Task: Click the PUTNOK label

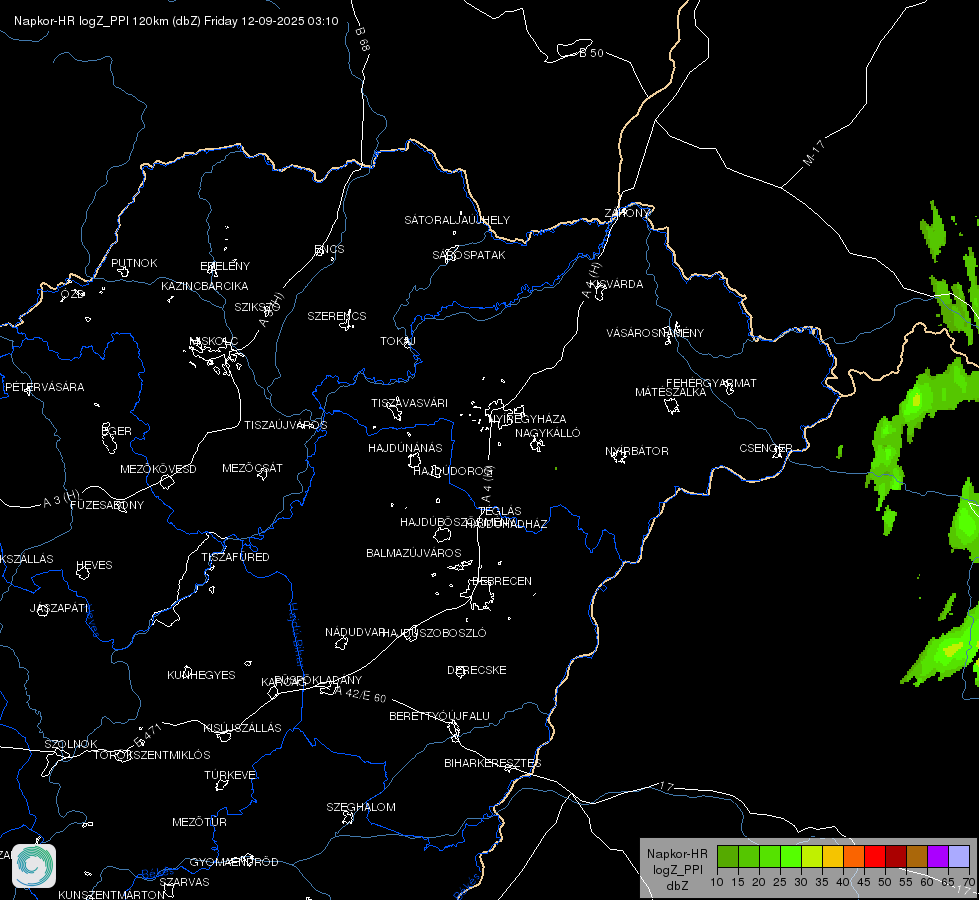Action: click(x=134, y=263)
